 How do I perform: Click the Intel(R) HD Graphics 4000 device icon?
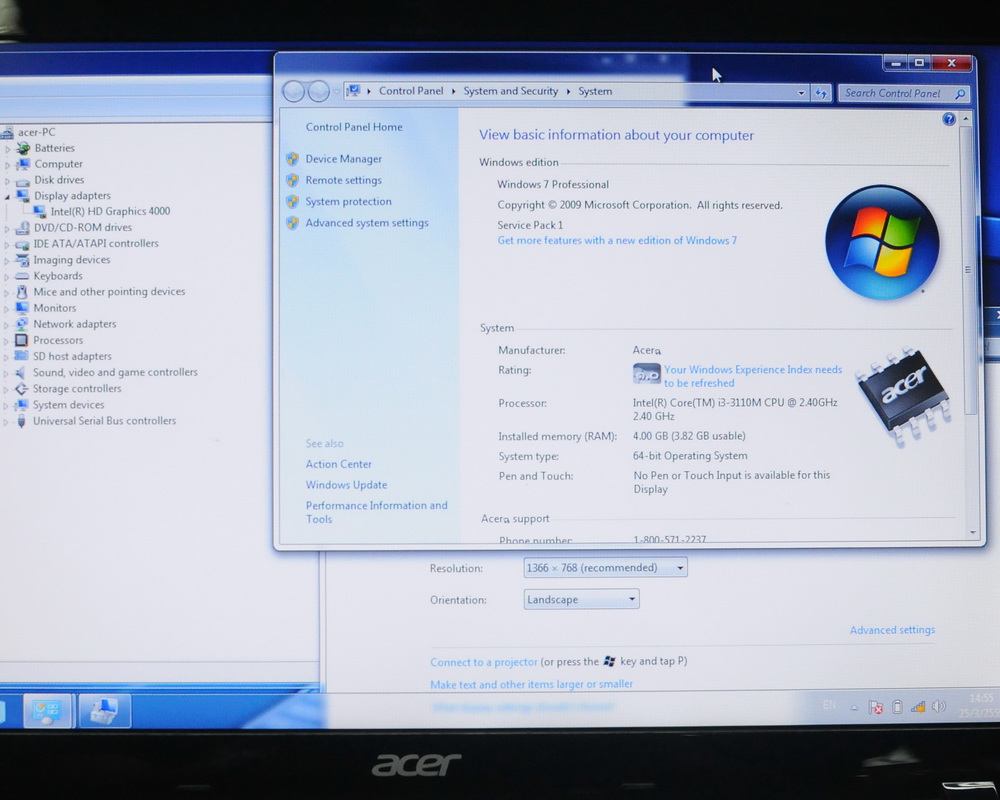pyautogui.click(x=40, y=211)
